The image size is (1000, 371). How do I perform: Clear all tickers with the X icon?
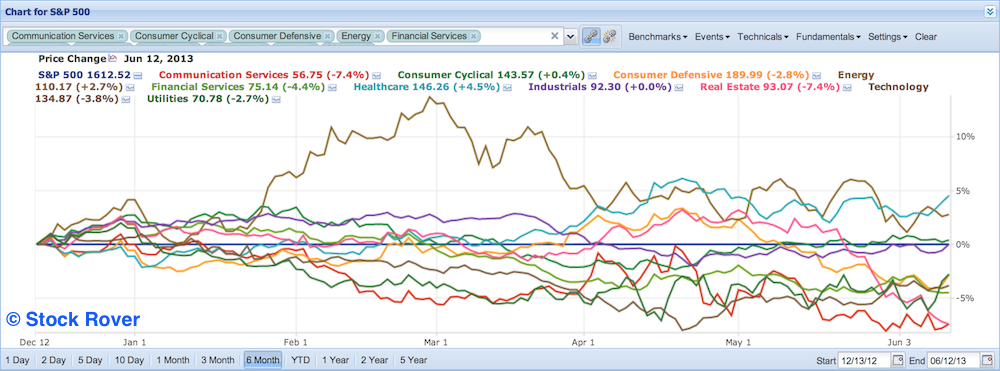[x=555, y=36]
